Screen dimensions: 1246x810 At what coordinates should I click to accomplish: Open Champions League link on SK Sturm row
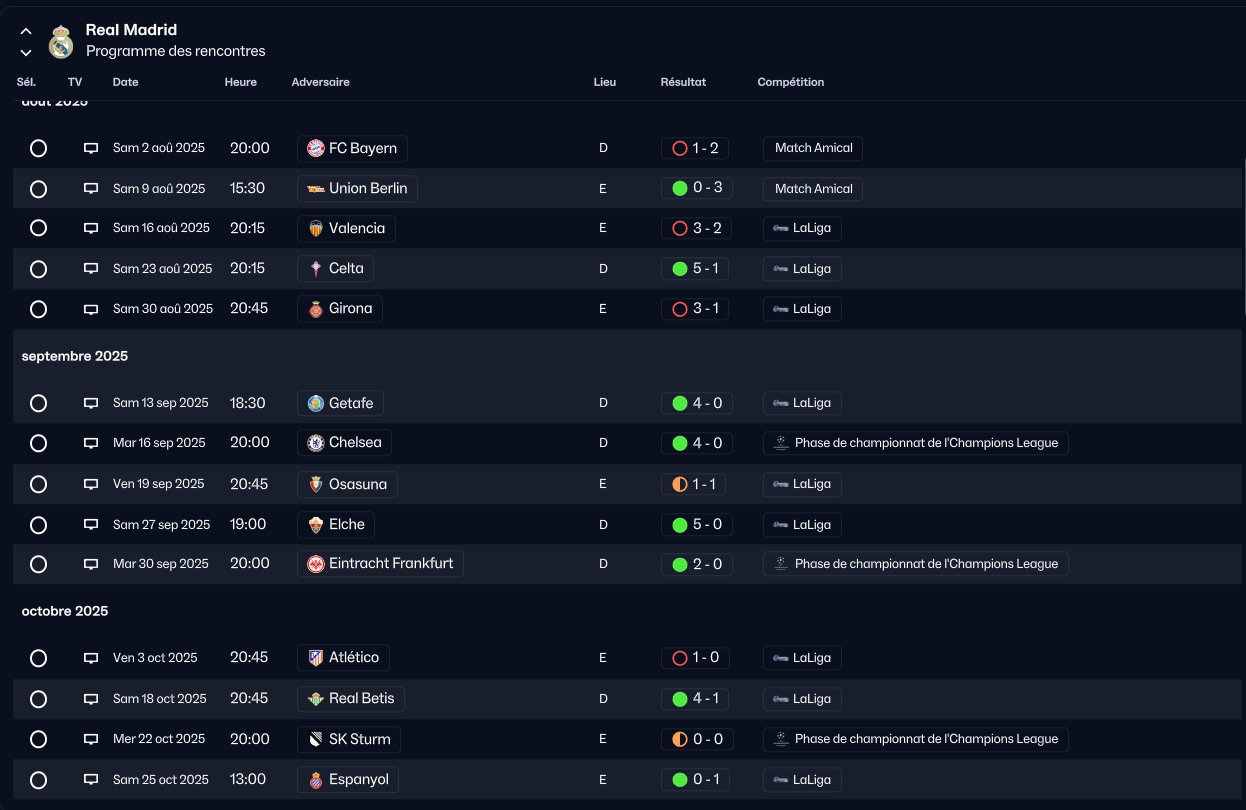click(x=915, y=740)
